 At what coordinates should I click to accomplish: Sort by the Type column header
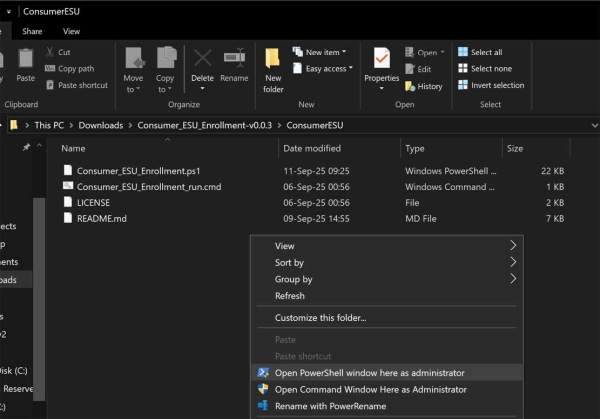click(x=415, y=148)
